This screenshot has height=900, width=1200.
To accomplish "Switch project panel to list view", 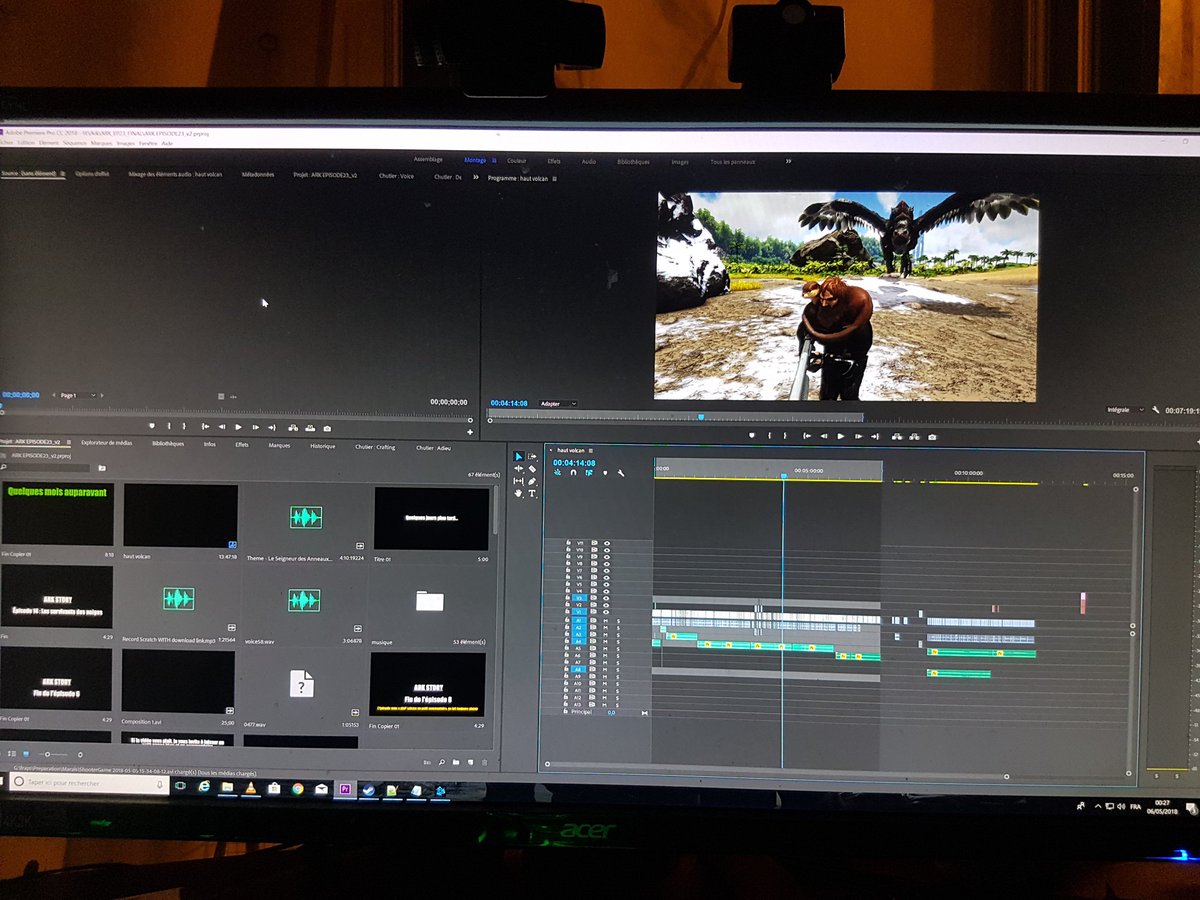I will pyautogui.click(x=12, y=754).
